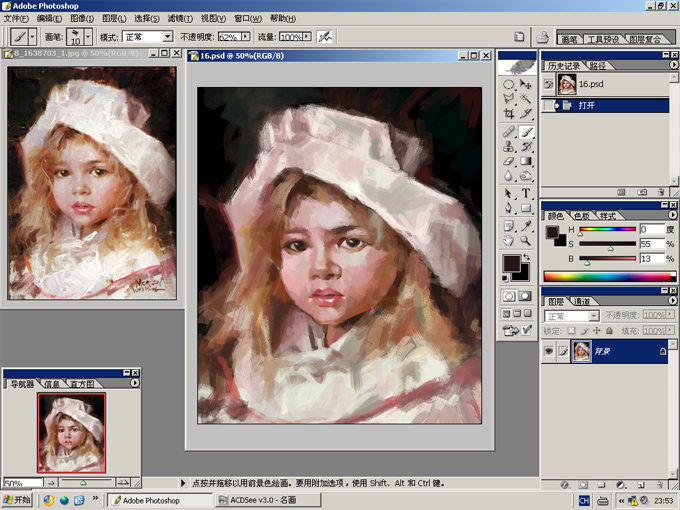This screenshot has width=680, height=510.
Task: Switch to Standard editing mode
Action: pyautogui.click(x=509, y=296)
